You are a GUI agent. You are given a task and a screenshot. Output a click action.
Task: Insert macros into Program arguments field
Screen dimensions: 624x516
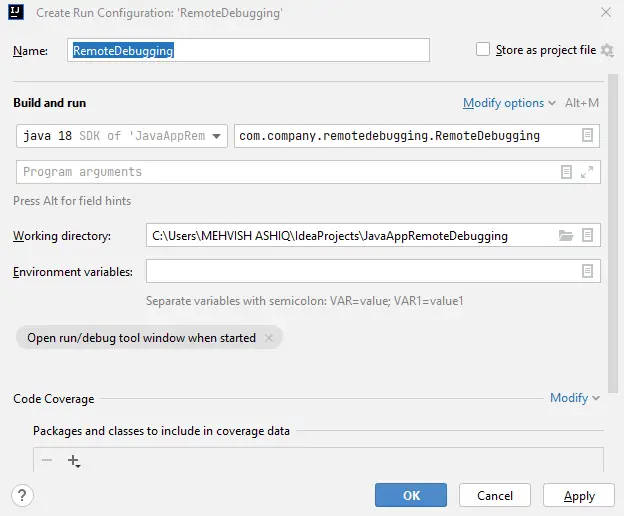click(566, 172)
